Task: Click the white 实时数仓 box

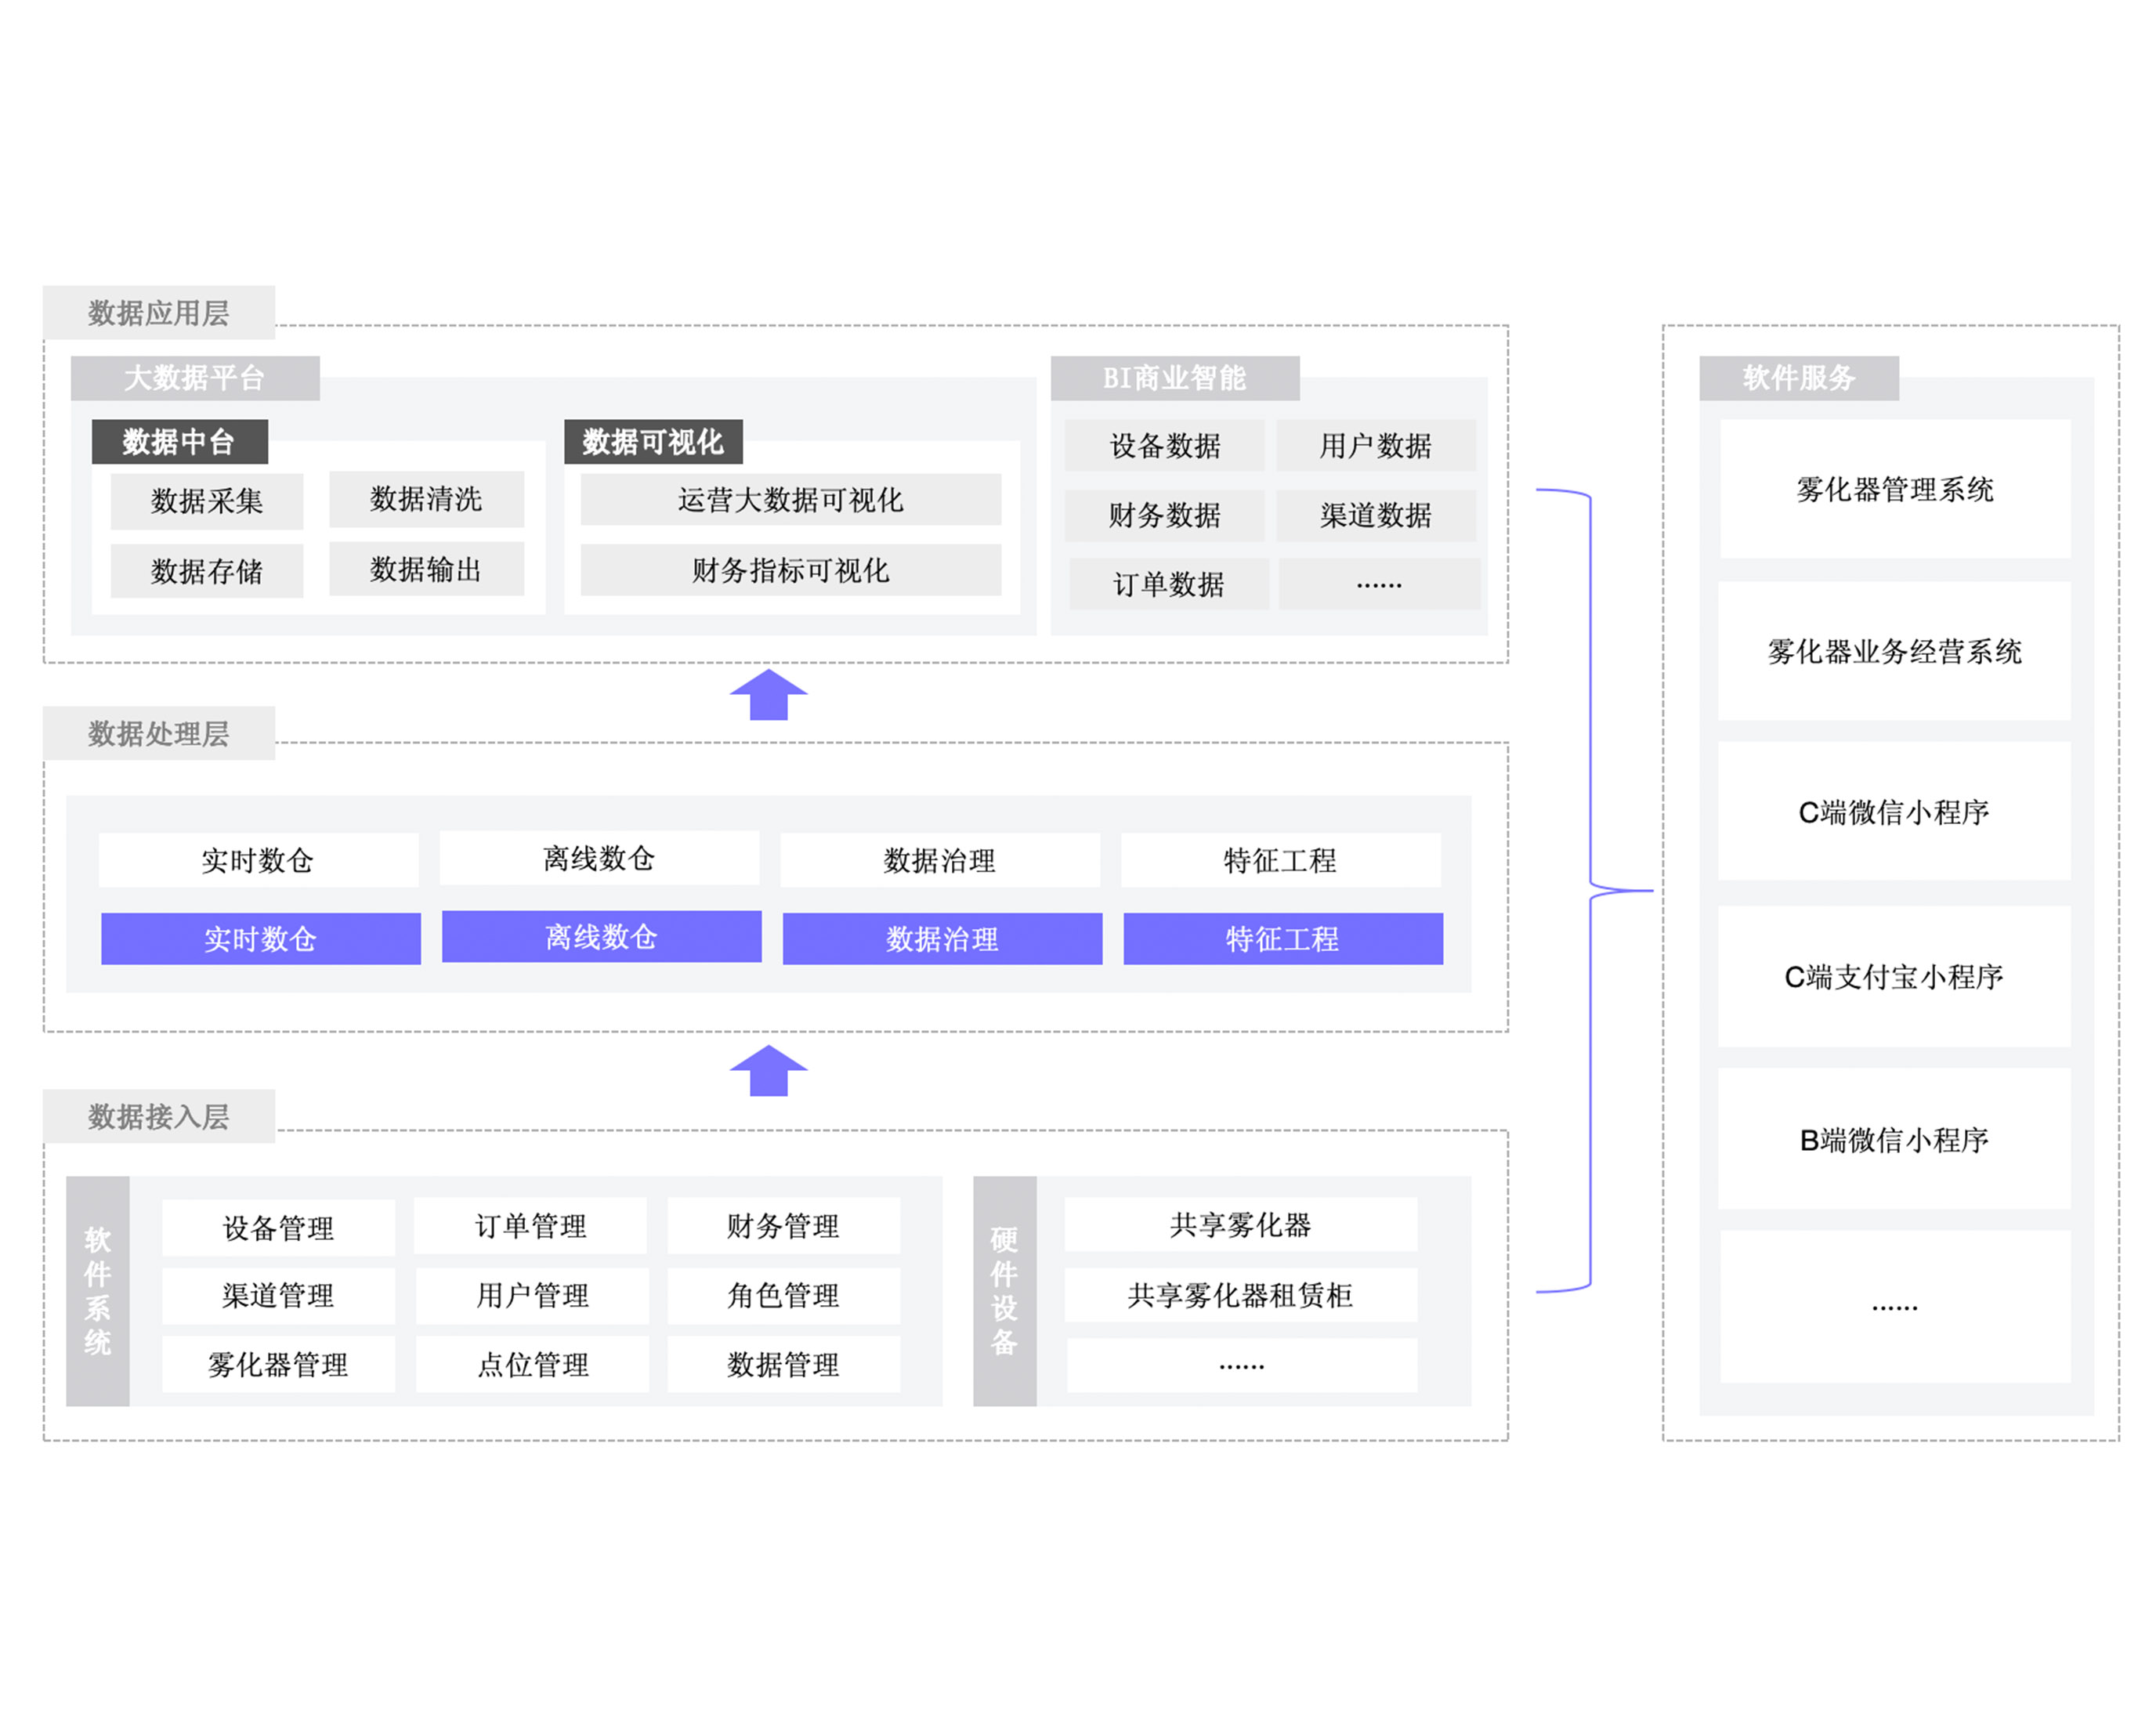Action: point(259,860)
